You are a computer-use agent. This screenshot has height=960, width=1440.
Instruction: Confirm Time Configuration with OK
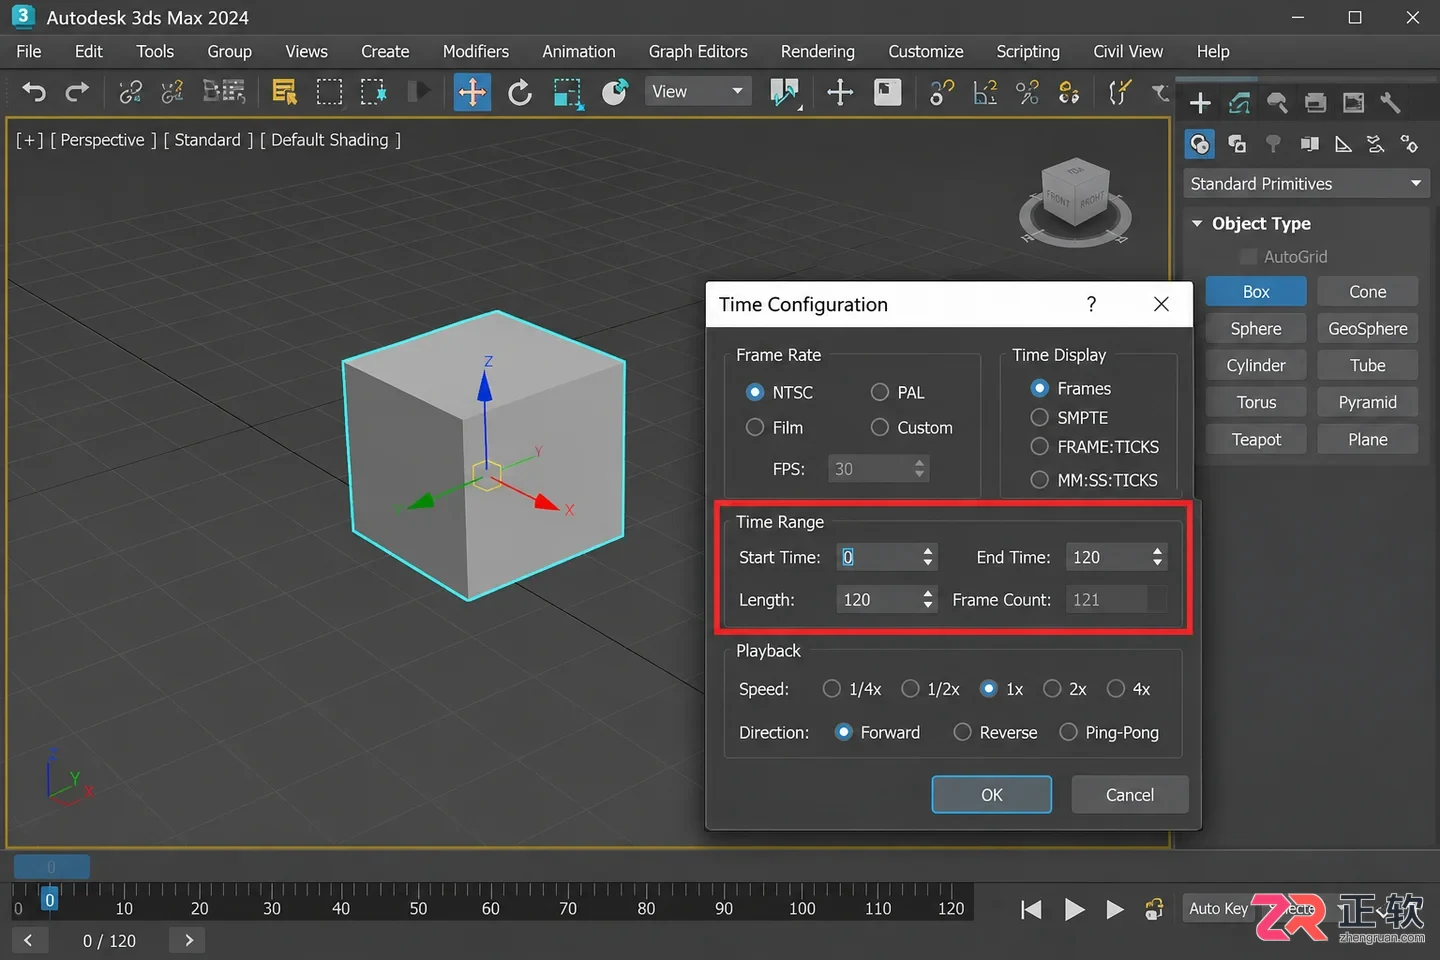[992, 795]
